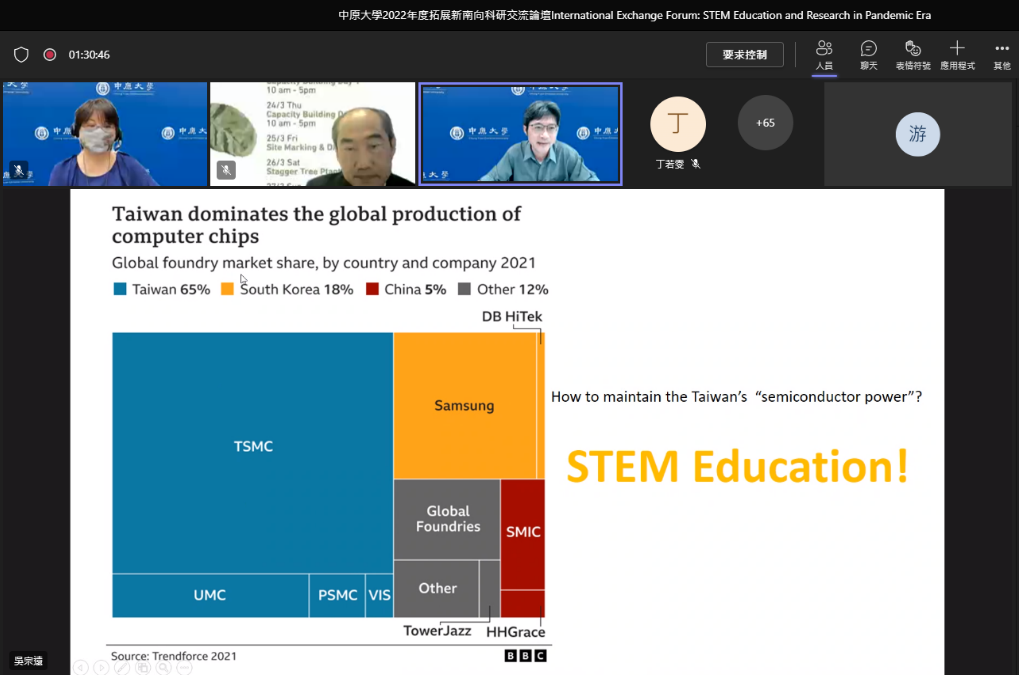Click the BBC logo on the slide
Viewport: 1019px width, 675px height.
(526, 656)
